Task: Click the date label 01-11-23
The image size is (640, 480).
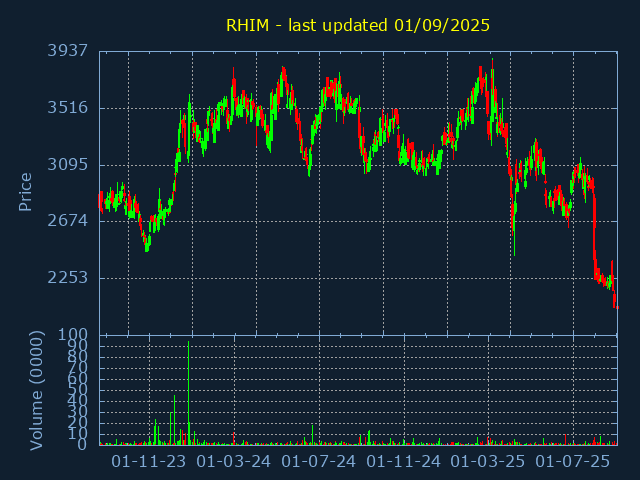Action: [x=149, y=462]
